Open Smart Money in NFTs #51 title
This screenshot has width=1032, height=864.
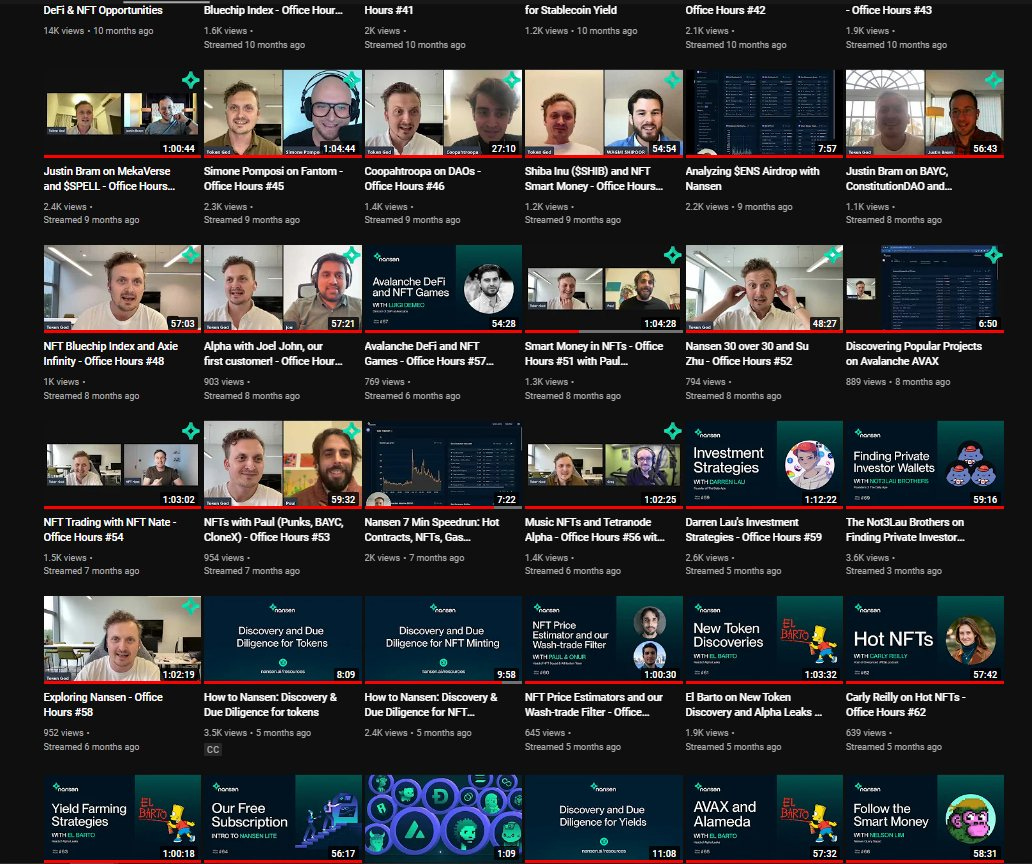(594, 353)
